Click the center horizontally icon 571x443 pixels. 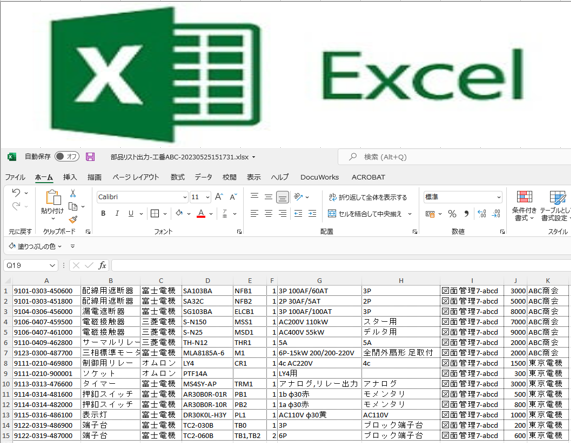[268, 214]
